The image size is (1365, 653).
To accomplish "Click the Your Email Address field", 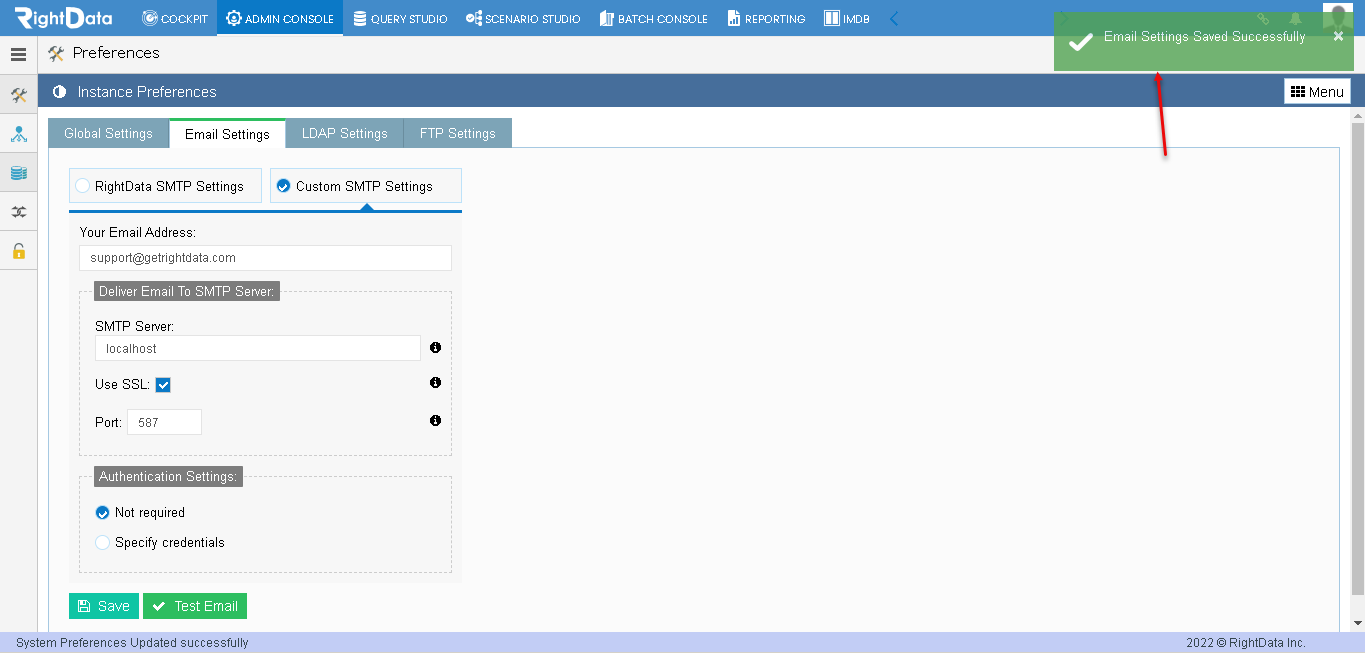I will click(x=265, y=258).
